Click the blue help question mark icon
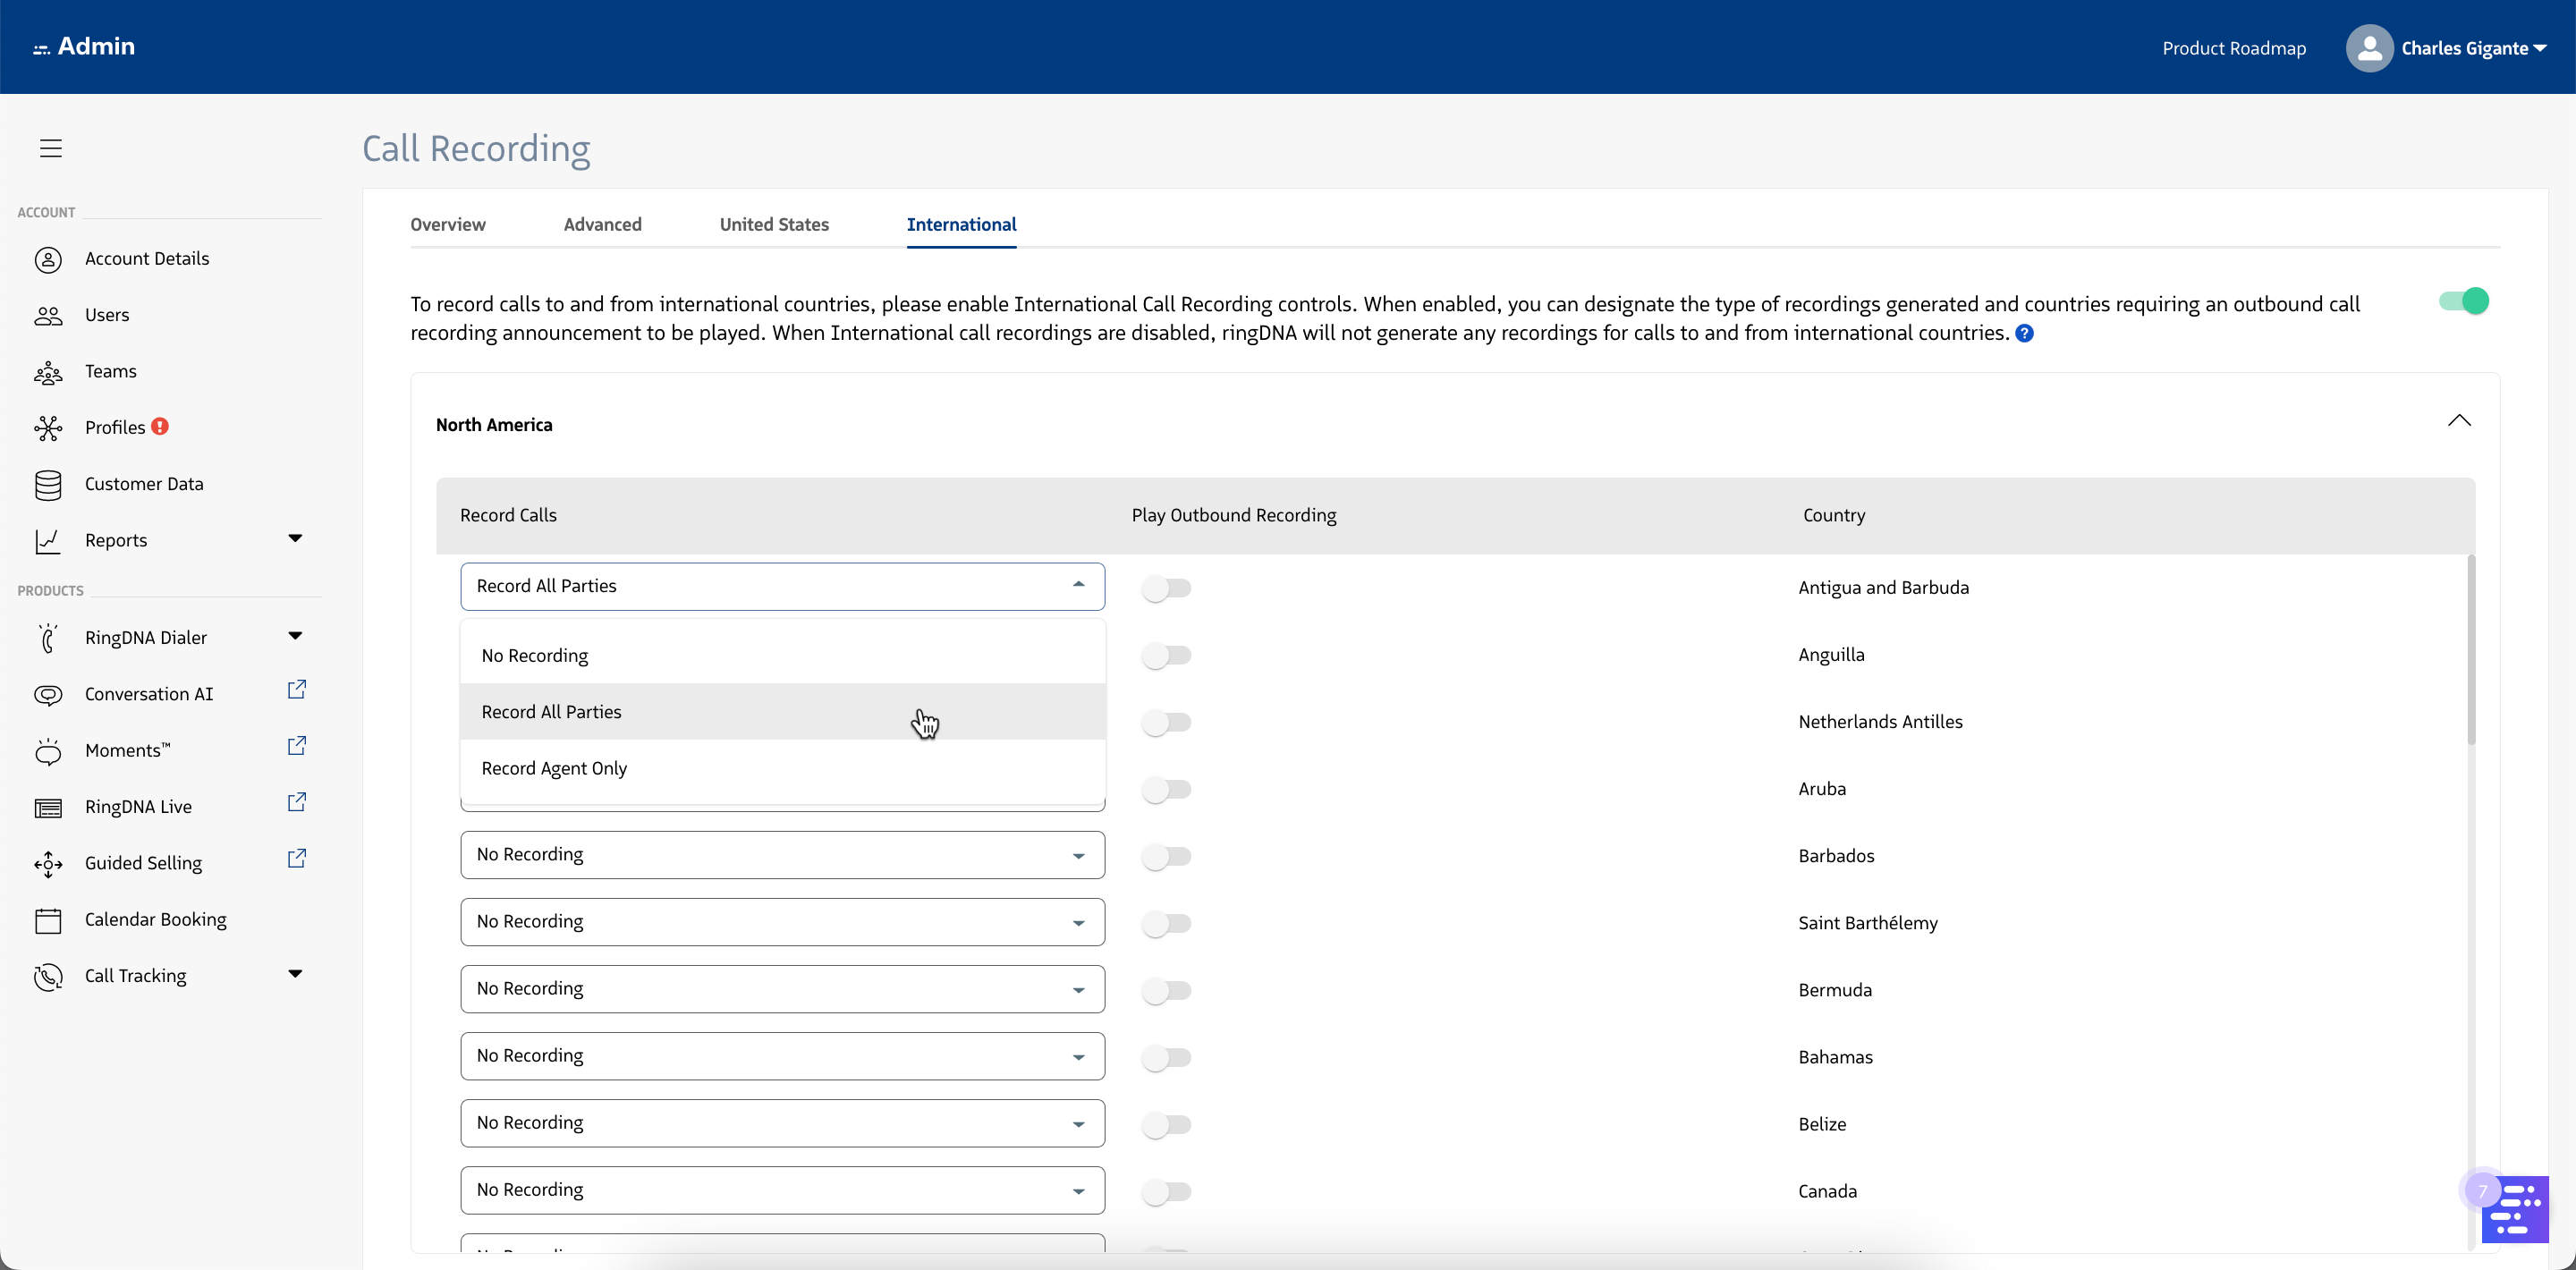The image size is (2576, 1270). [x=2024, y=334]
